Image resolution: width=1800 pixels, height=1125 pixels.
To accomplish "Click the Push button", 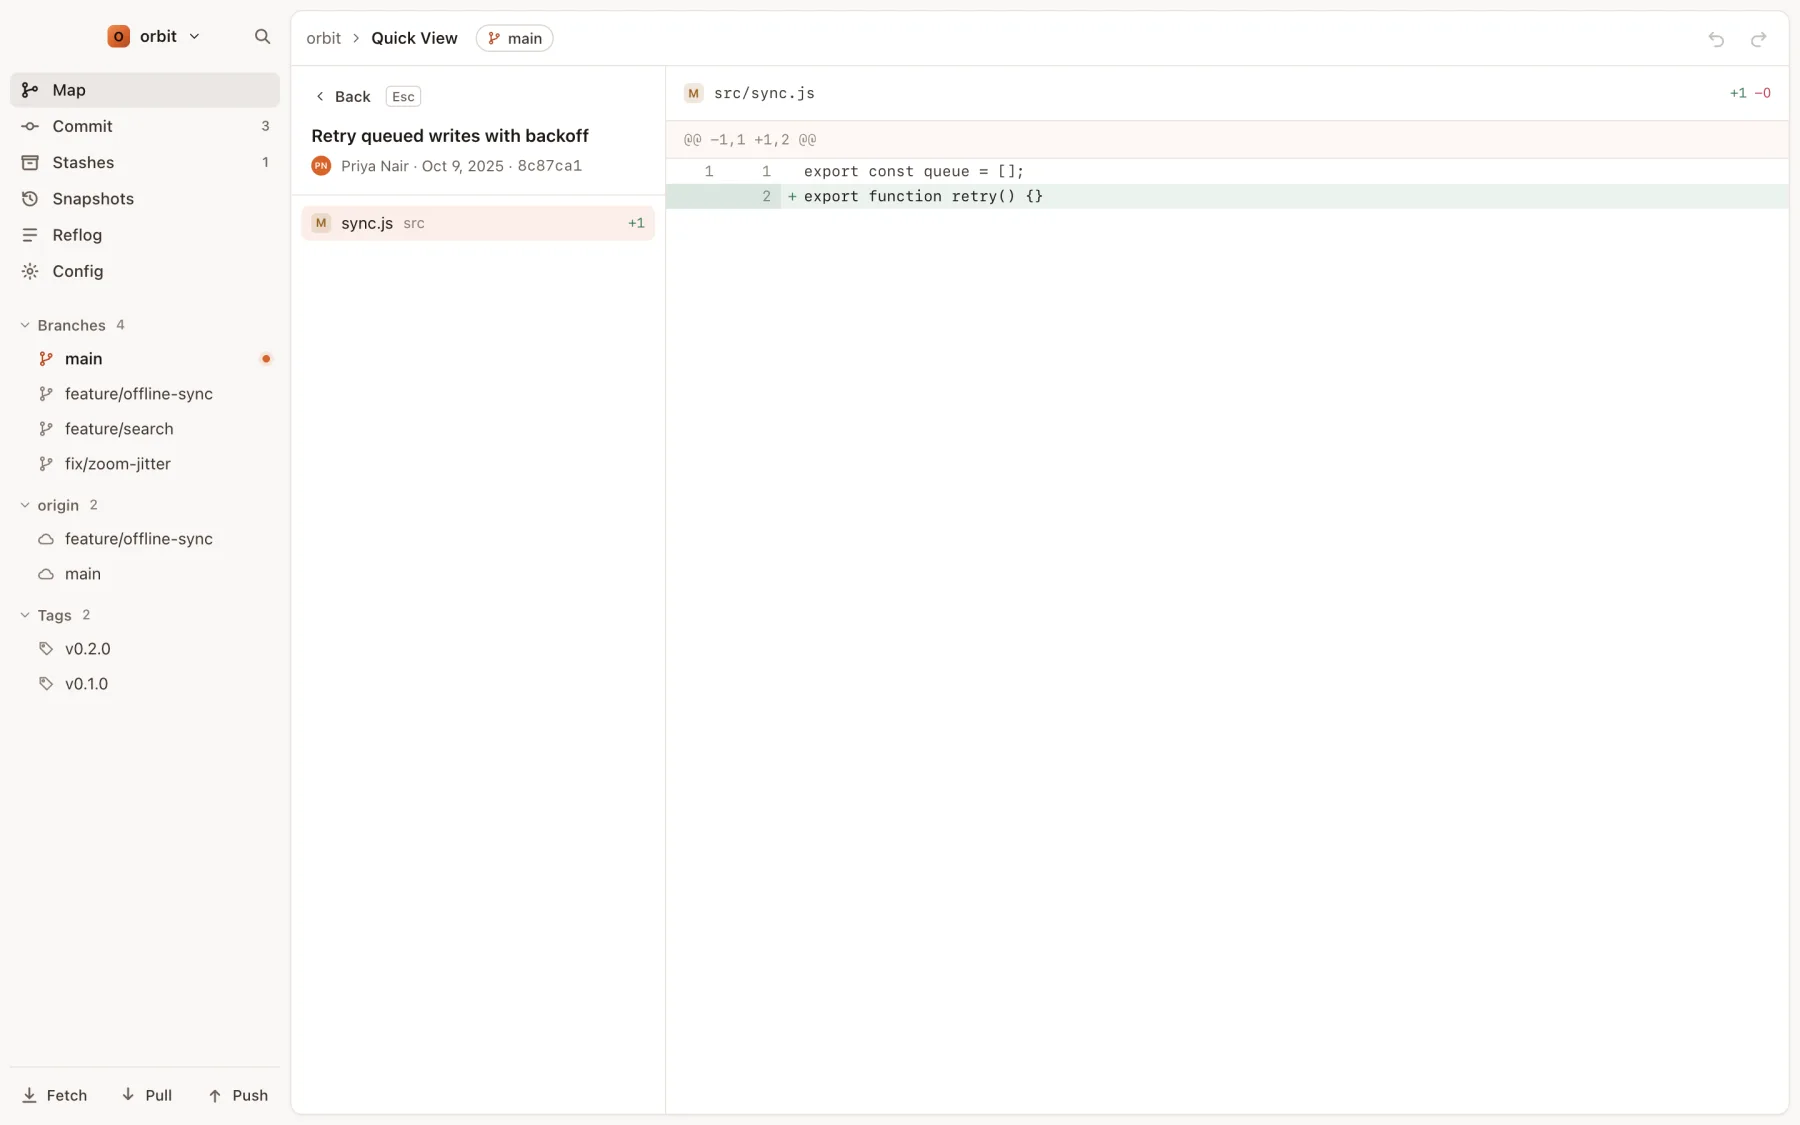I will [238, 1095].
